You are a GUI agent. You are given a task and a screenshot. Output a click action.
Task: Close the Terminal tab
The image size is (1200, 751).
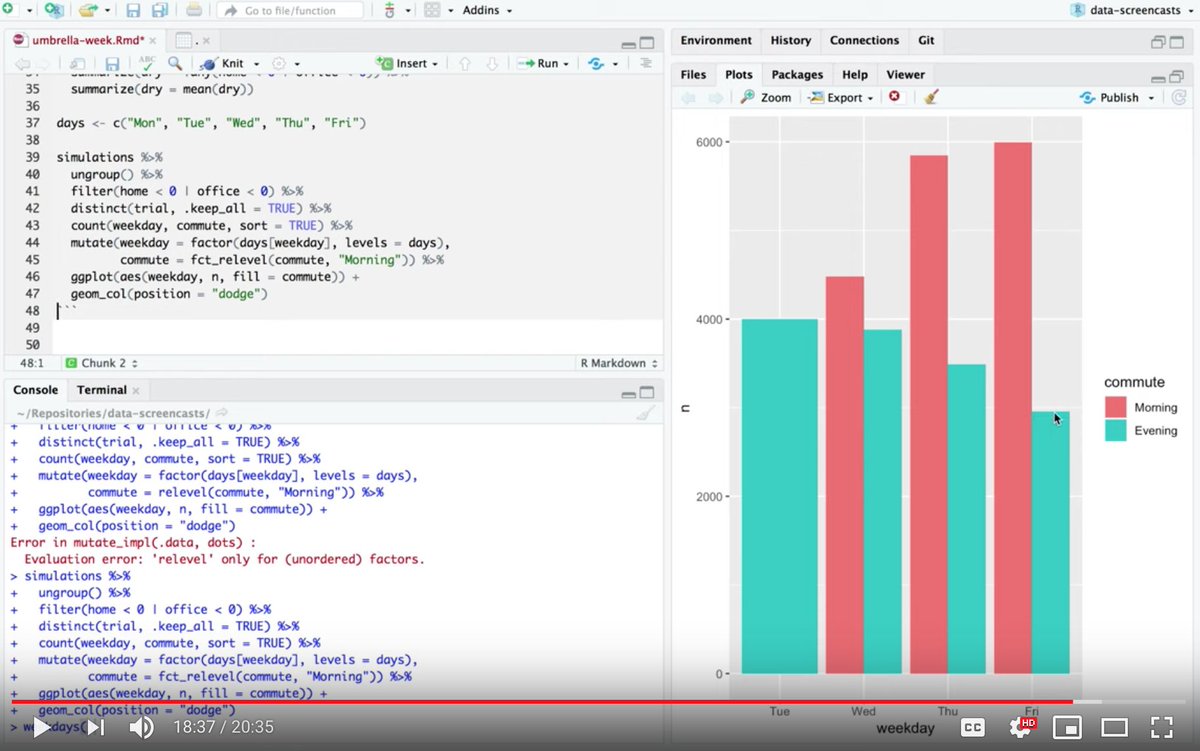click(136, 391)
